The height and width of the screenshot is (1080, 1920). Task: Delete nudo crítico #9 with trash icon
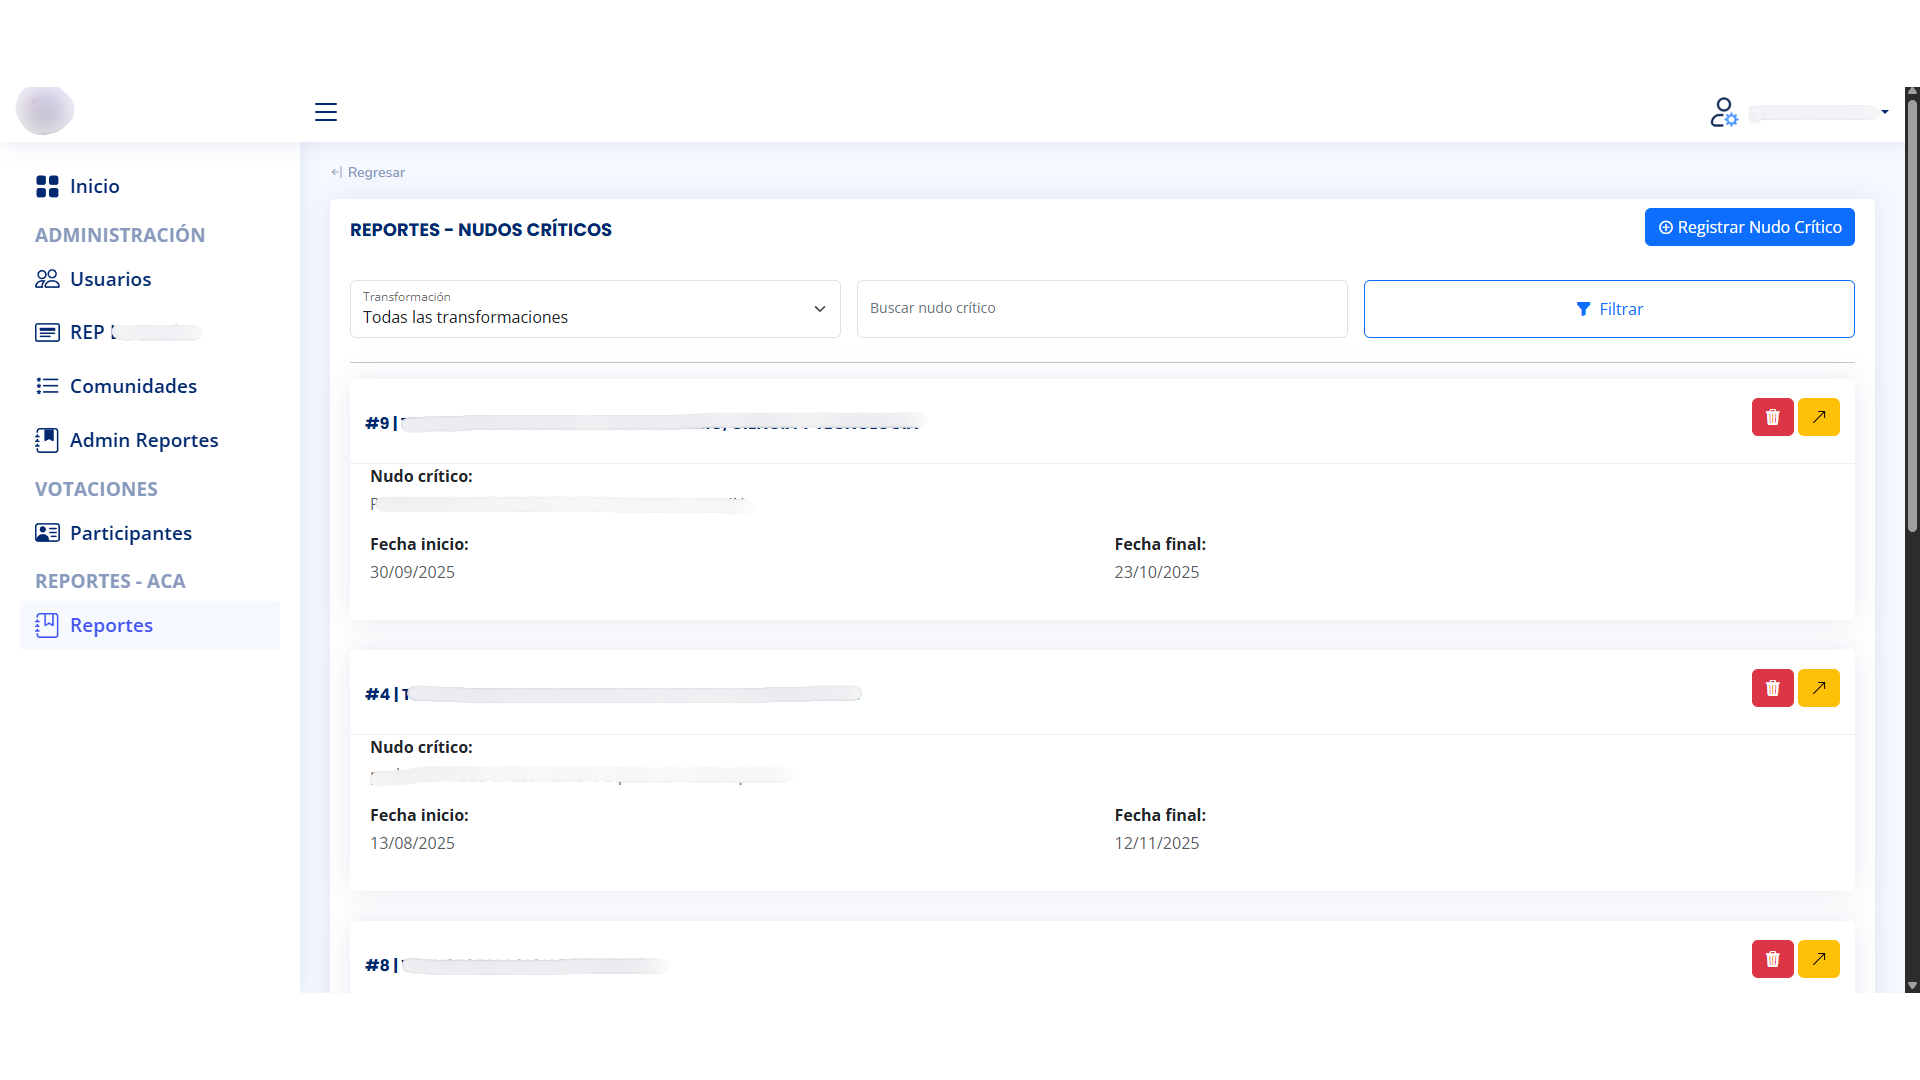(1772, 417)
